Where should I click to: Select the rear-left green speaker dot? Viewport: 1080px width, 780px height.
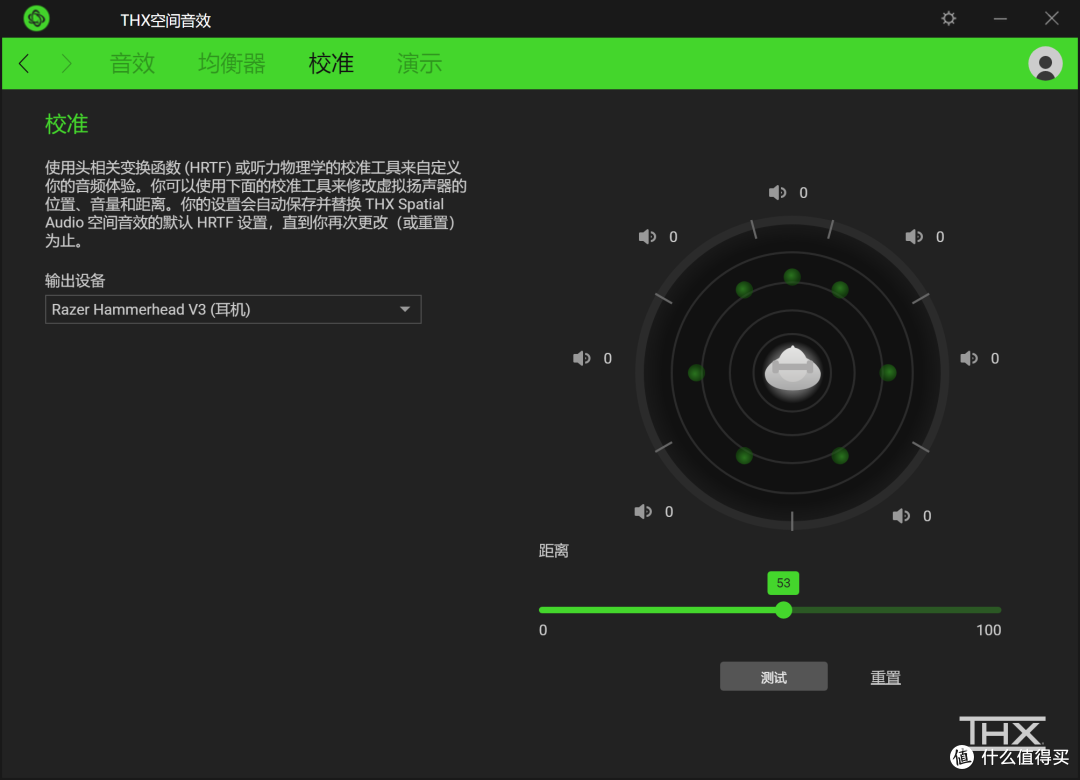744,455
